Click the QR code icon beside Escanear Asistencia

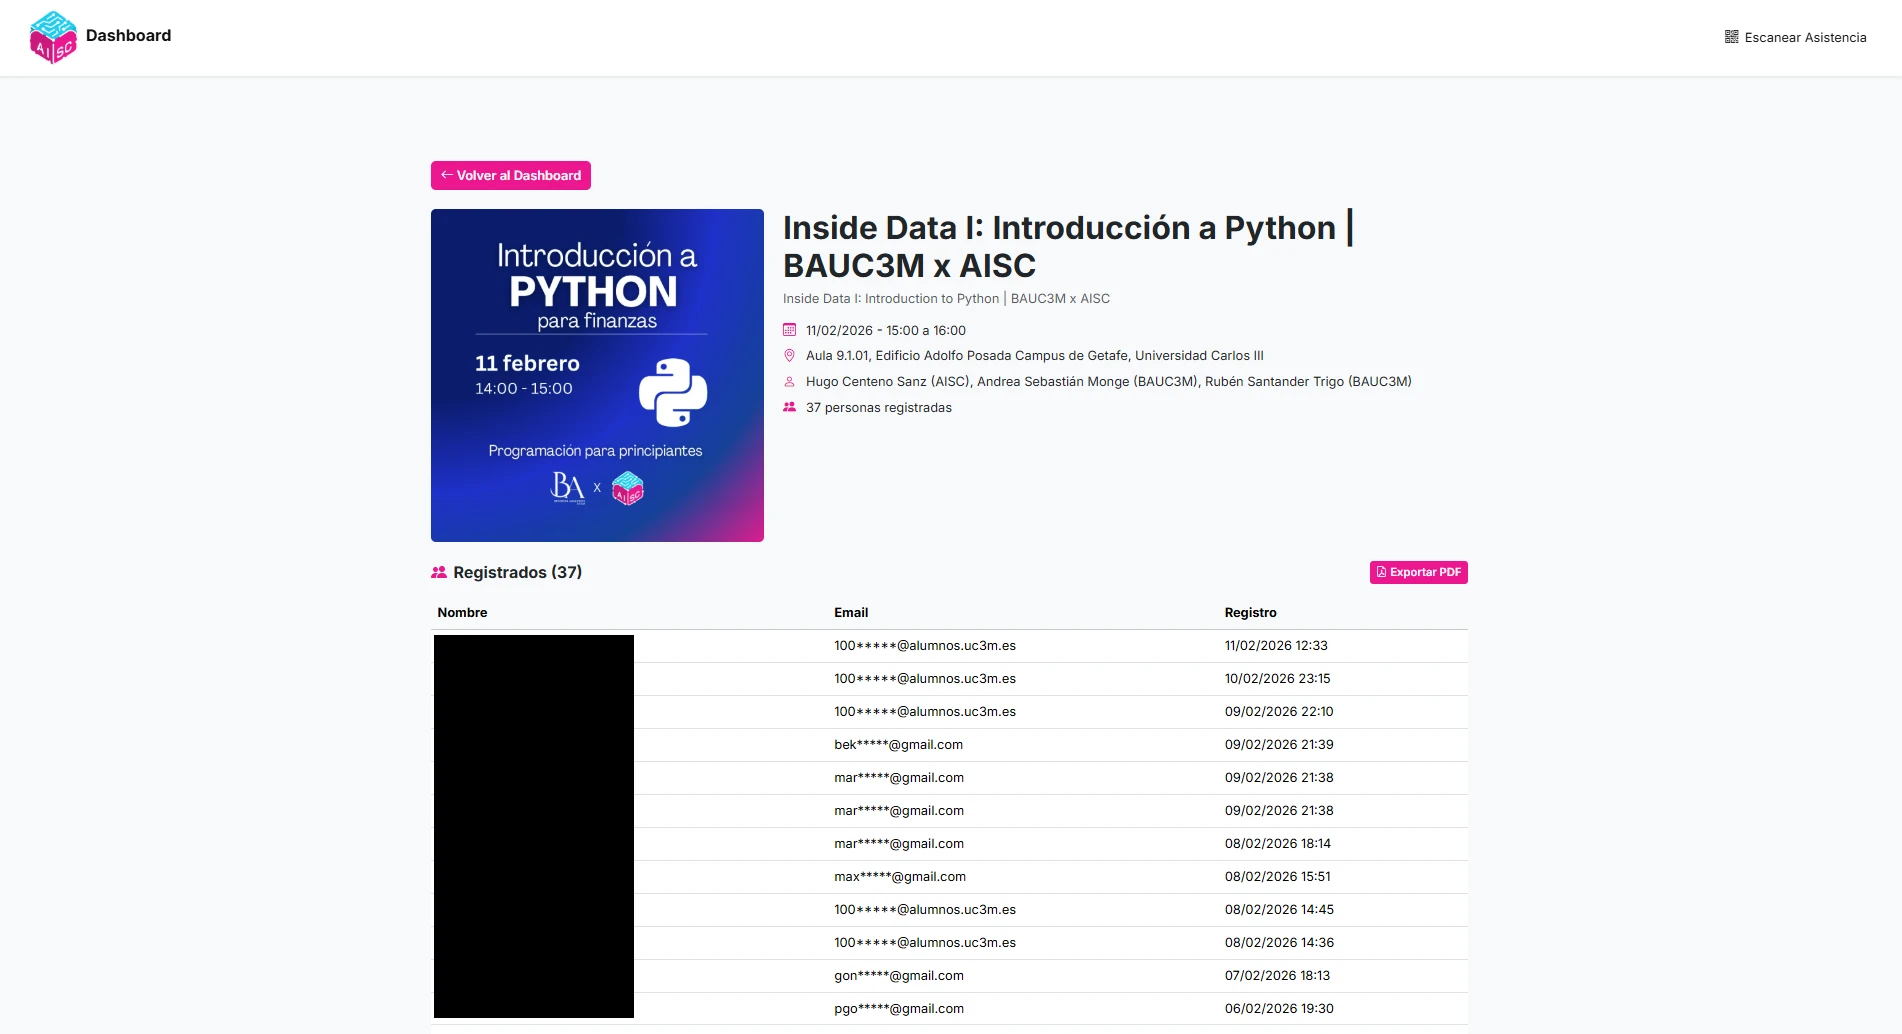[x=1732, y=37]
